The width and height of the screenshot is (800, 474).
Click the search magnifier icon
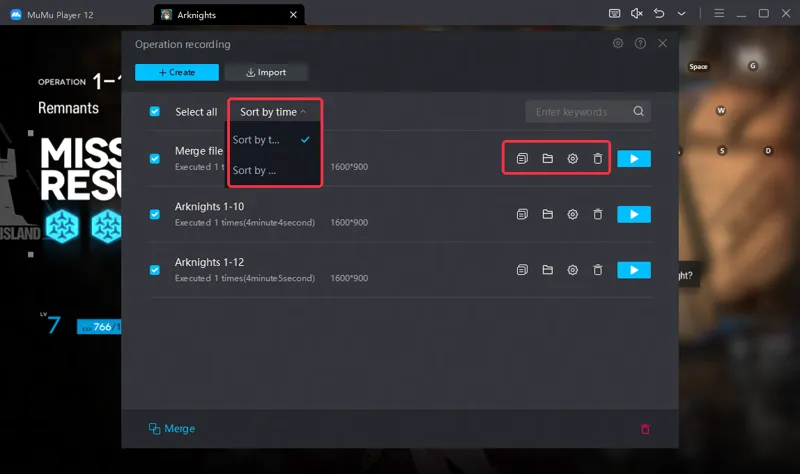point(638,111)
